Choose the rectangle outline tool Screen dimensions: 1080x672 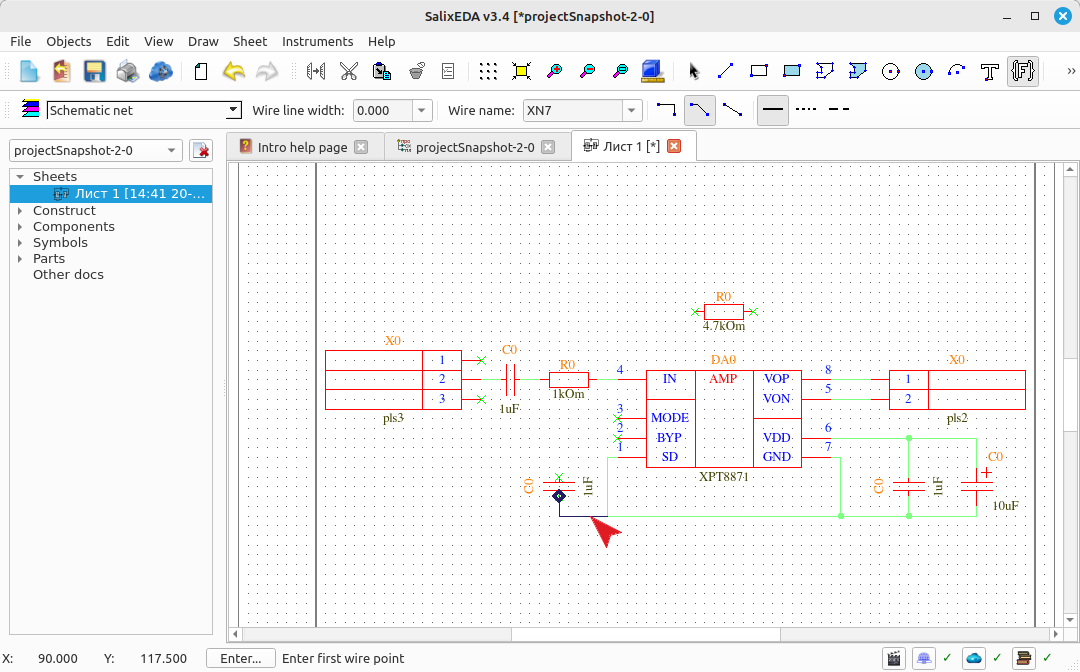click(x=758, y=71)
